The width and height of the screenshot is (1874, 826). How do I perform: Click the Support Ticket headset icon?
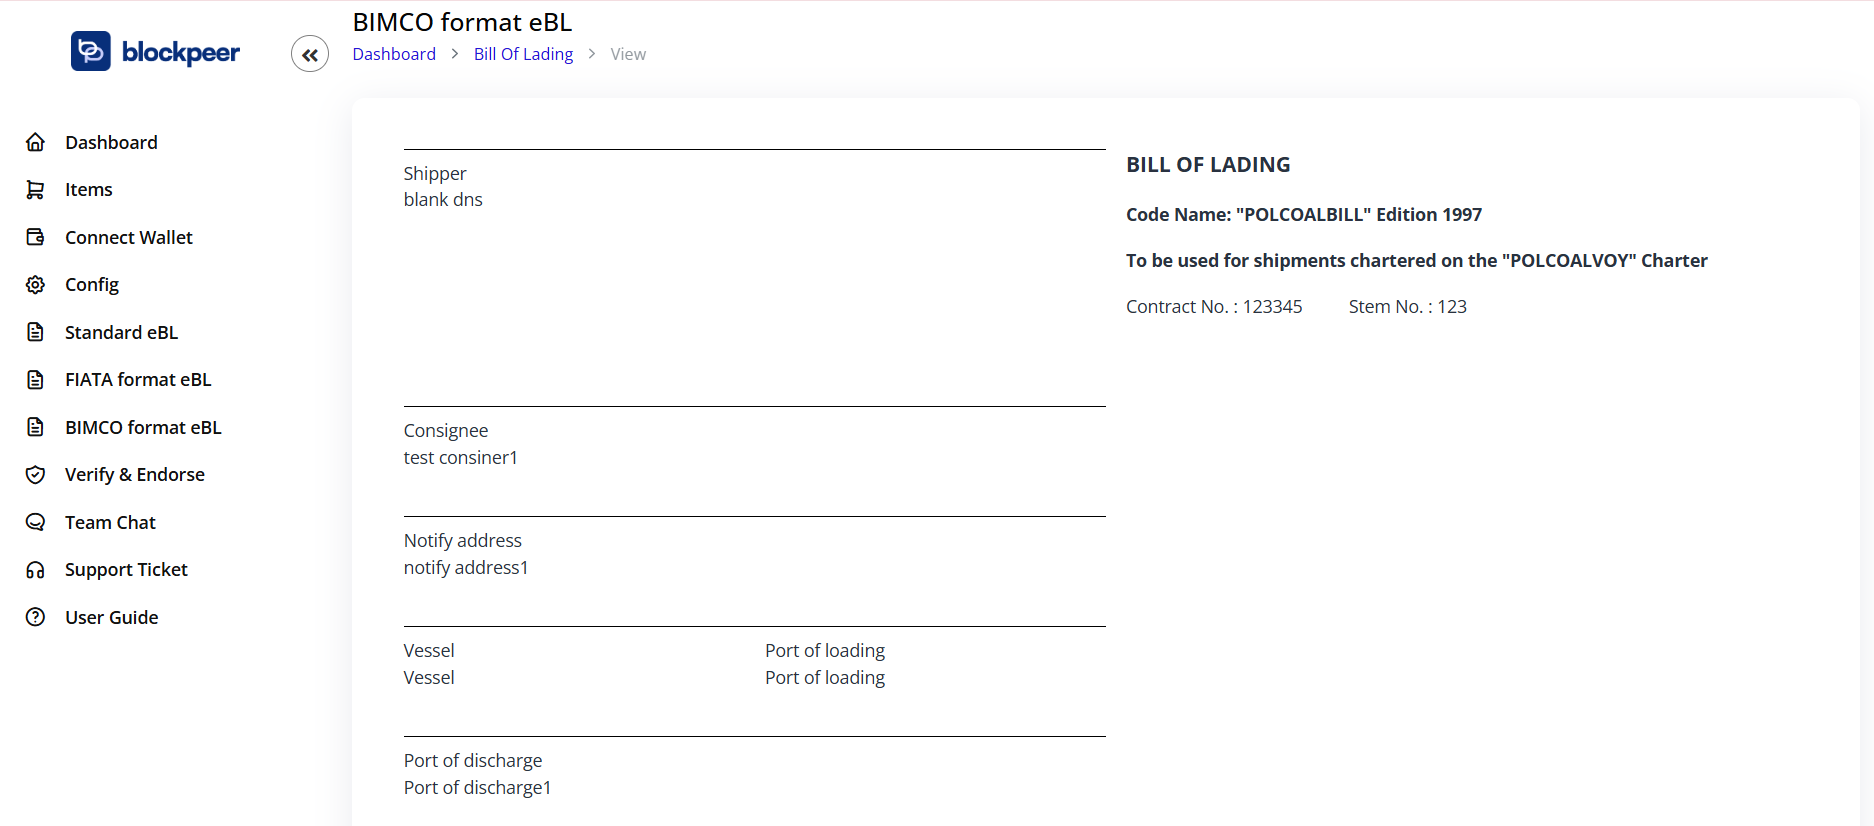[x=36, y=570]
